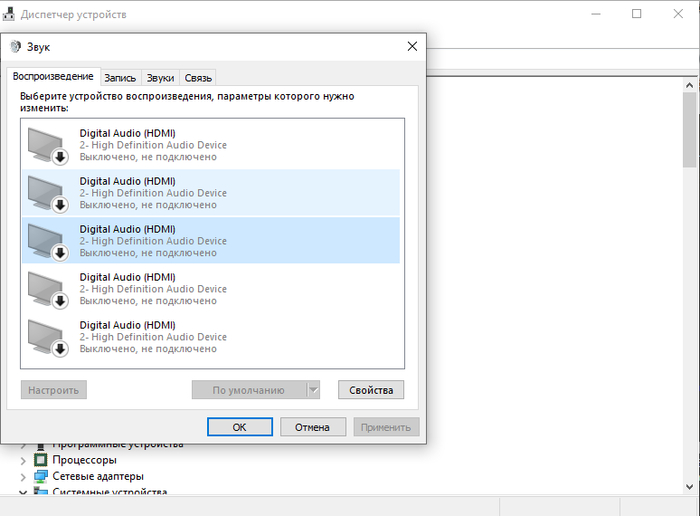Click the Свойства button
This screenshot has height=516, width=700.
click(370, 390)
